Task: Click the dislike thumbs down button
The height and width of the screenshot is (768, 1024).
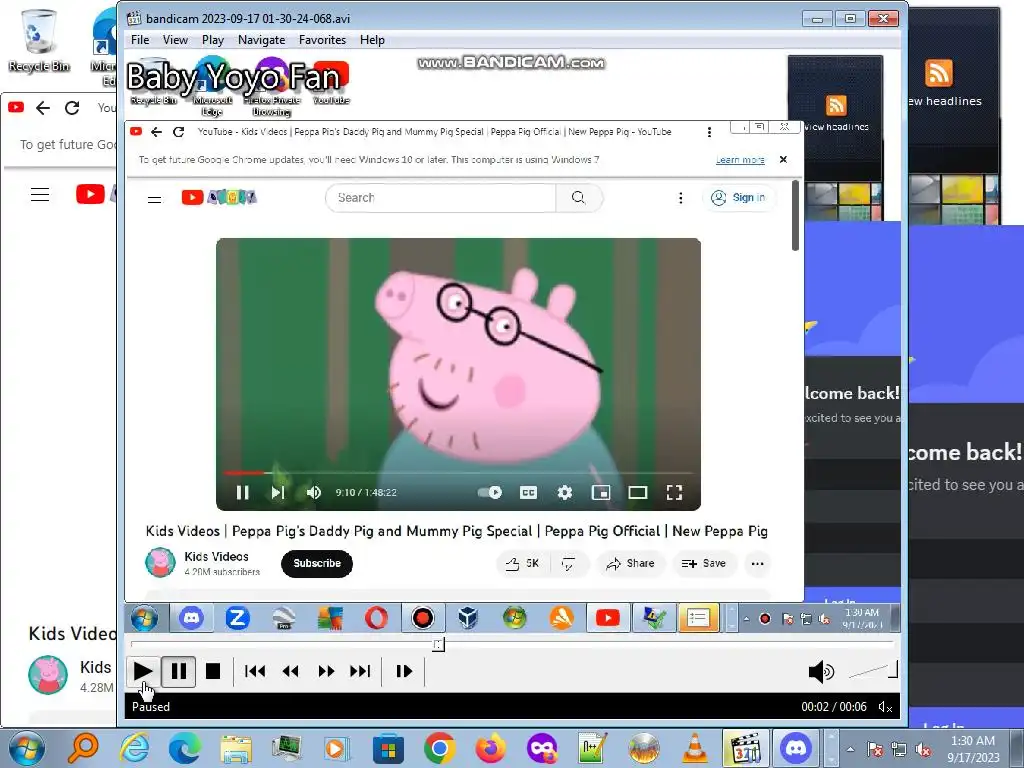Action: 568,563
